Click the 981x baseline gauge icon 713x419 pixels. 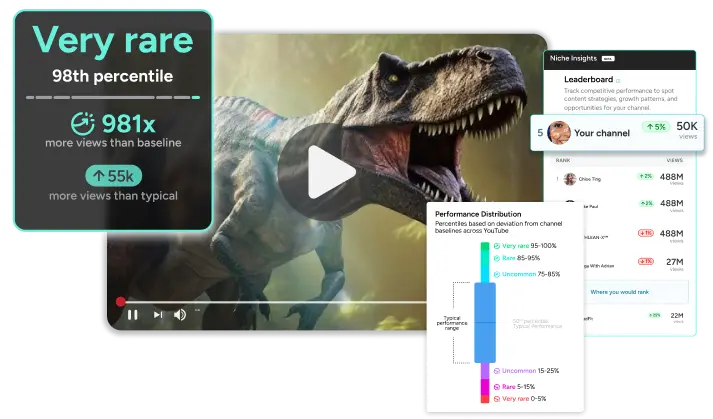coord(84,124)
